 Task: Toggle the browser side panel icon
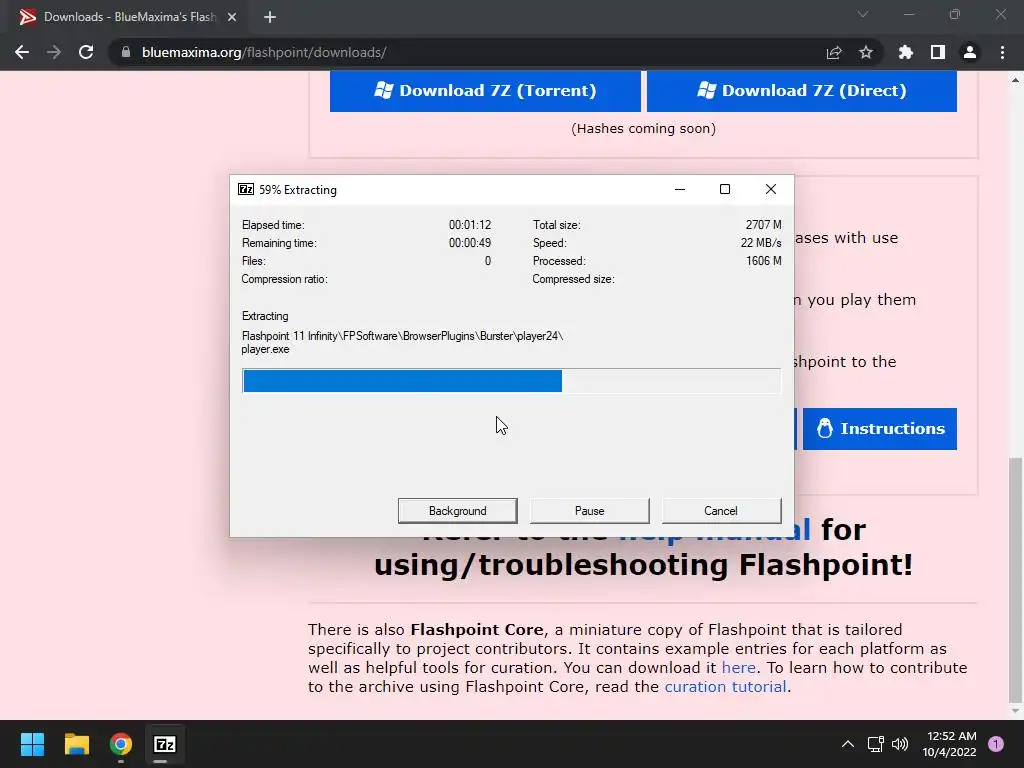937,52
